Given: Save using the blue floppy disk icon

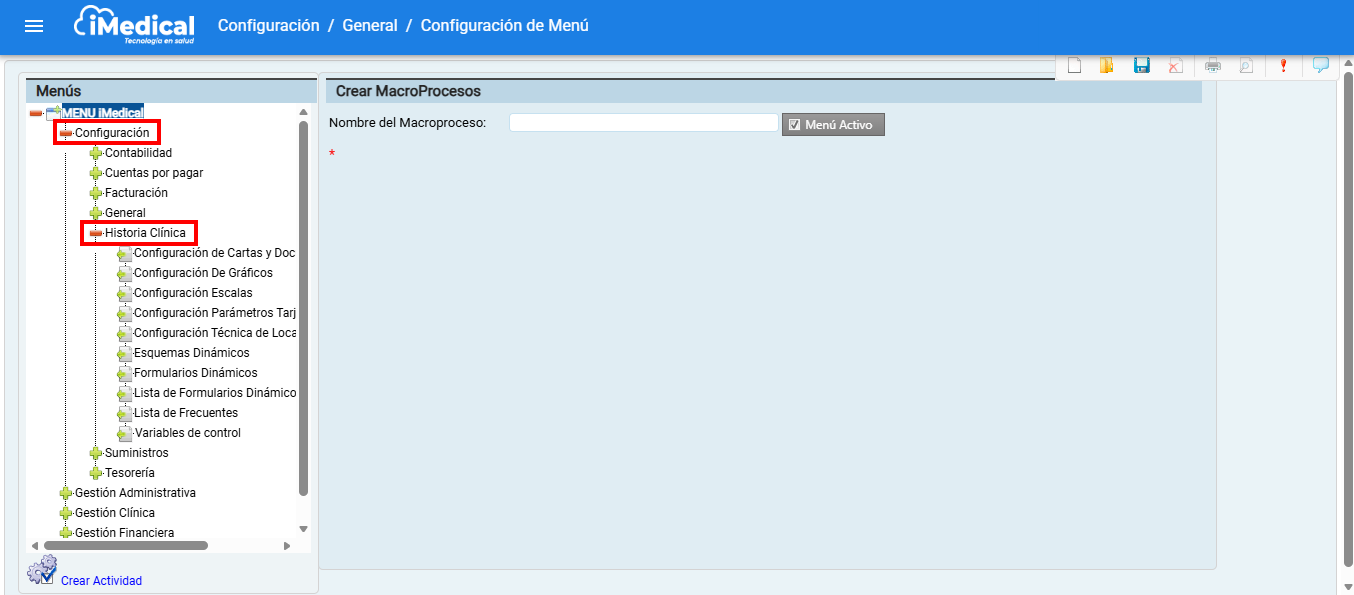Looking at the screenshot, I should (x=1141, y=66).
